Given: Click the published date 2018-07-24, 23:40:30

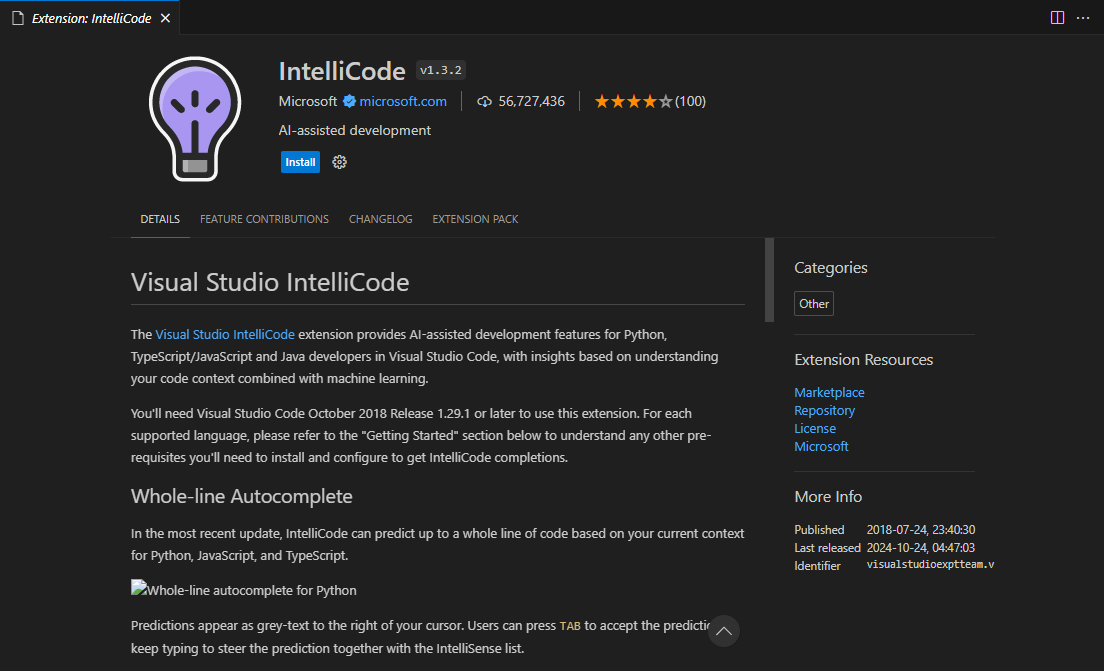Looking at the screenshot, I should pos(921,529).
